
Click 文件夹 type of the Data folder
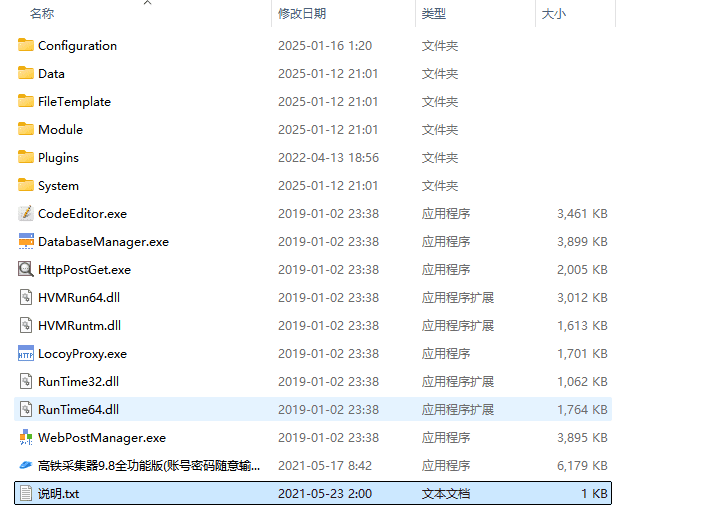pyautogui.click(x=440, y=74)
